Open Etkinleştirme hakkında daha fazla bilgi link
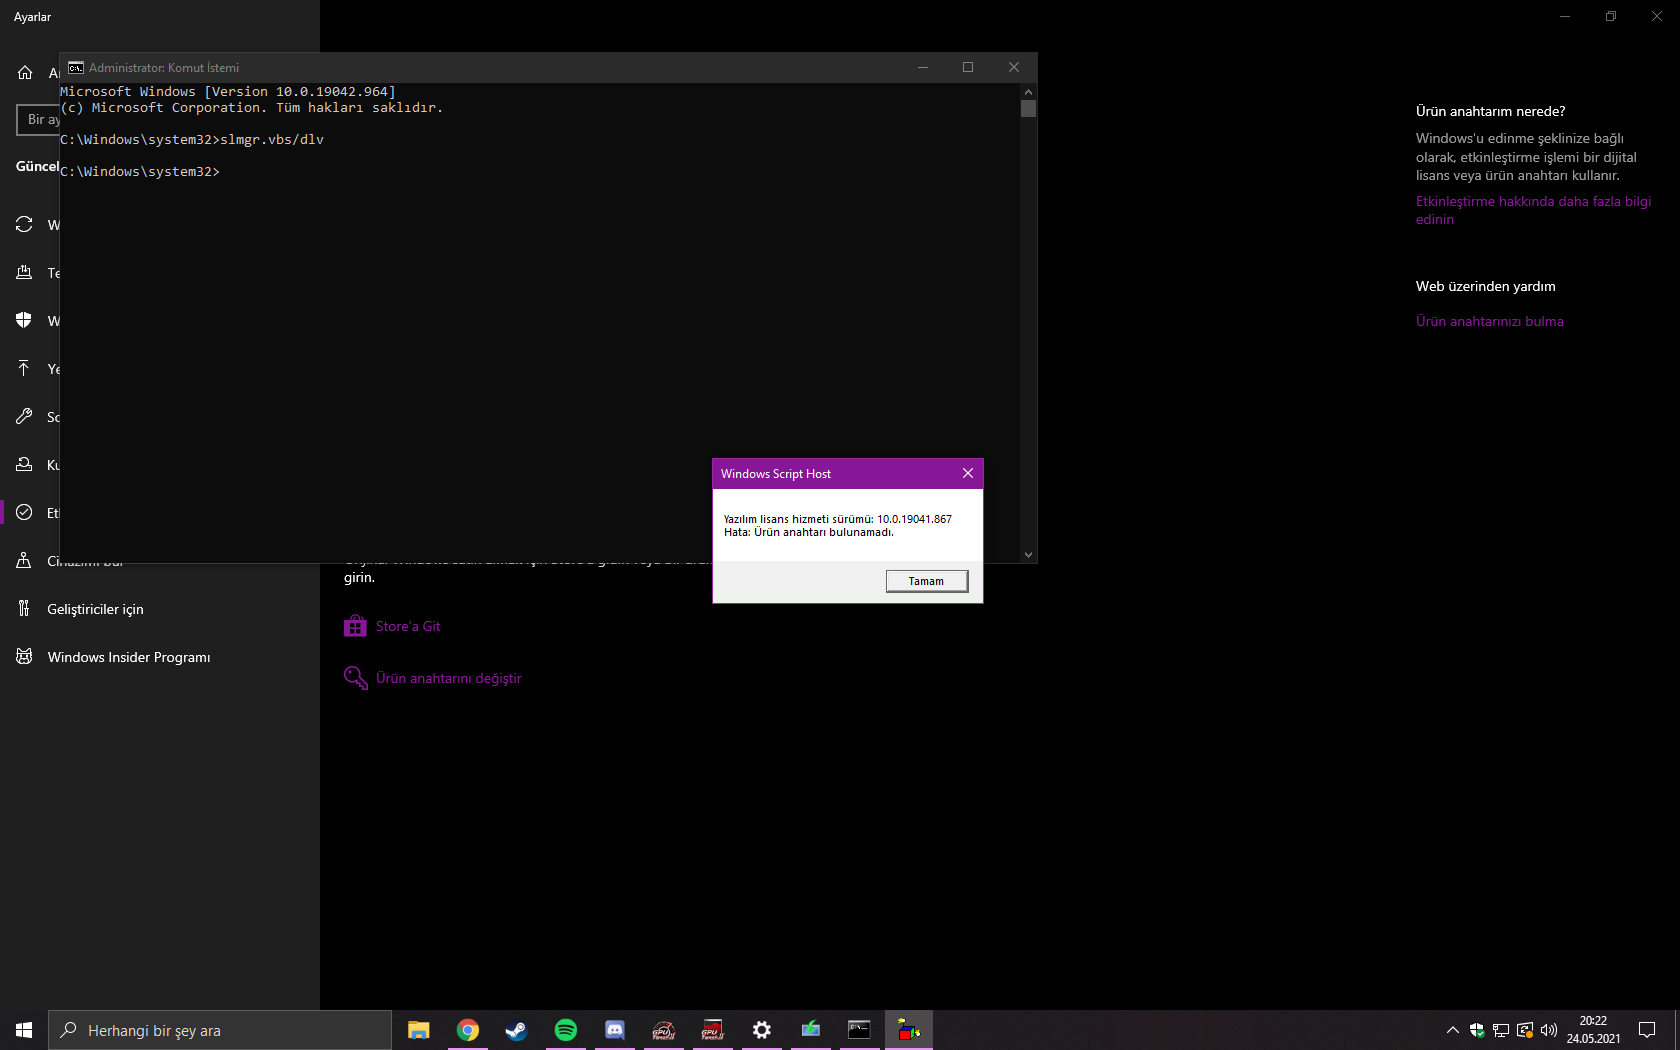The width and height of the screenshot is (1680, 1050). tap(1533, 210)
